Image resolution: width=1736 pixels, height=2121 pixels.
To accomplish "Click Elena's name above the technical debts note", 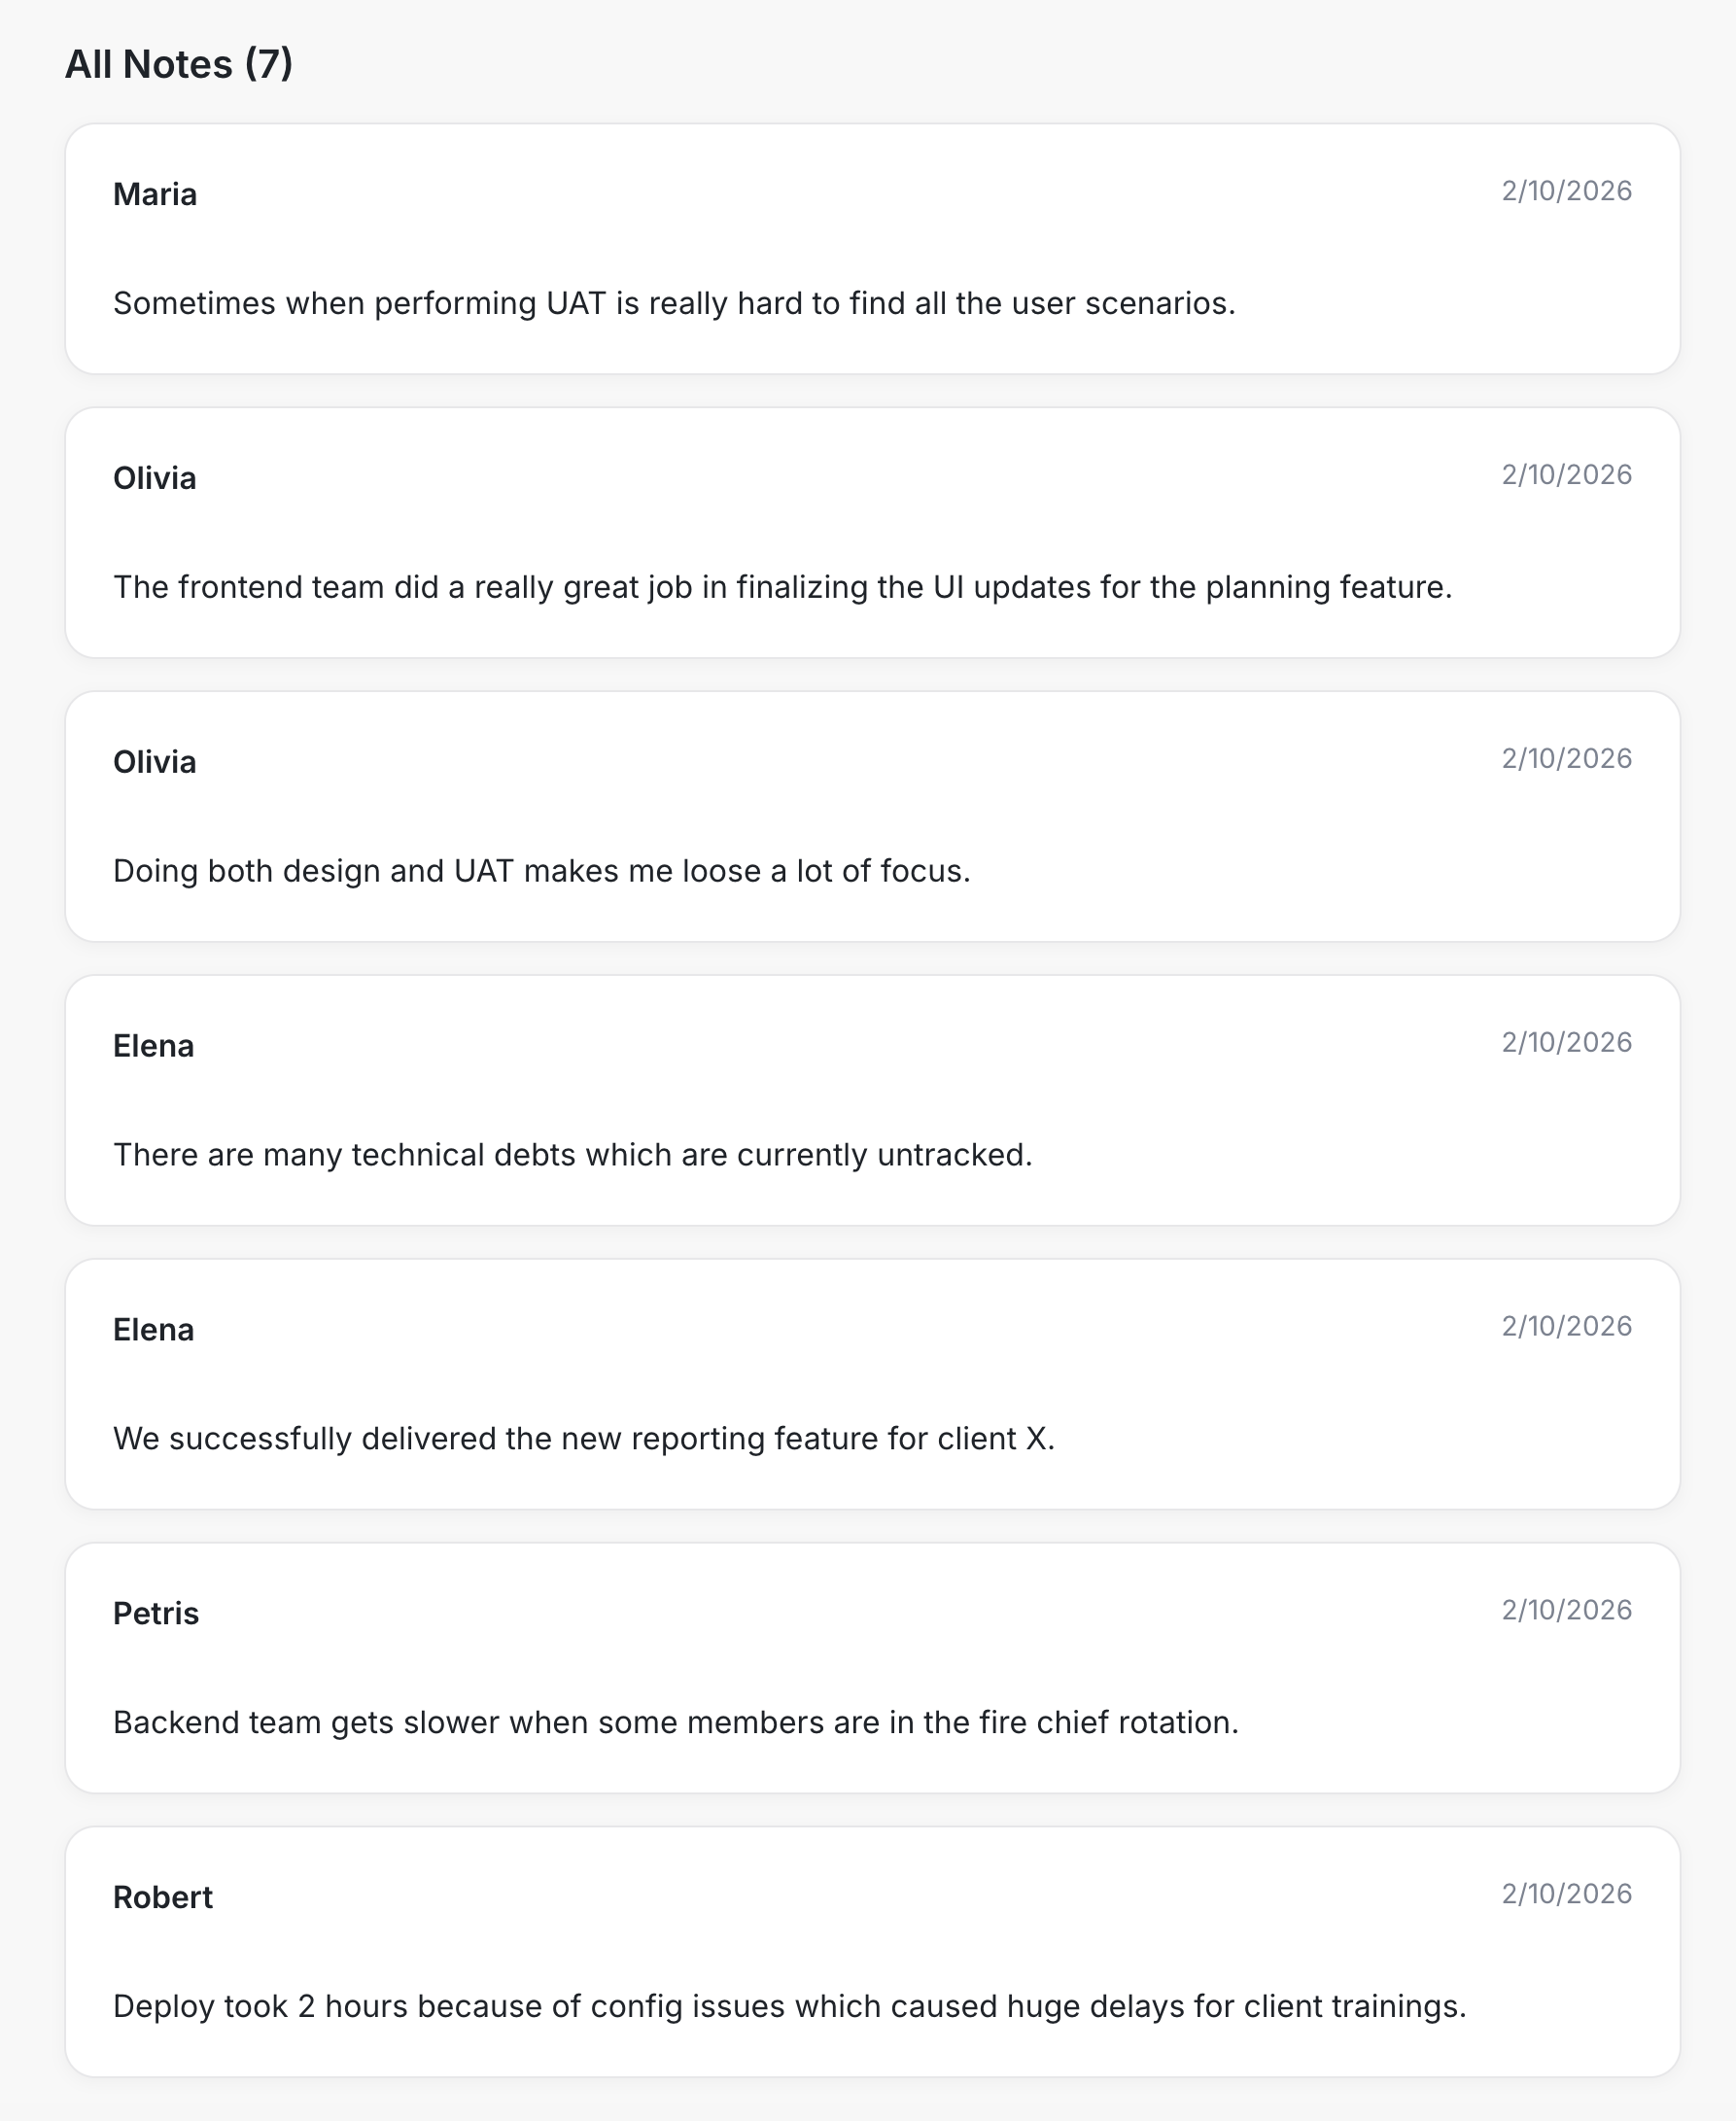I will pyautogui.click(x=154, y=1046).
